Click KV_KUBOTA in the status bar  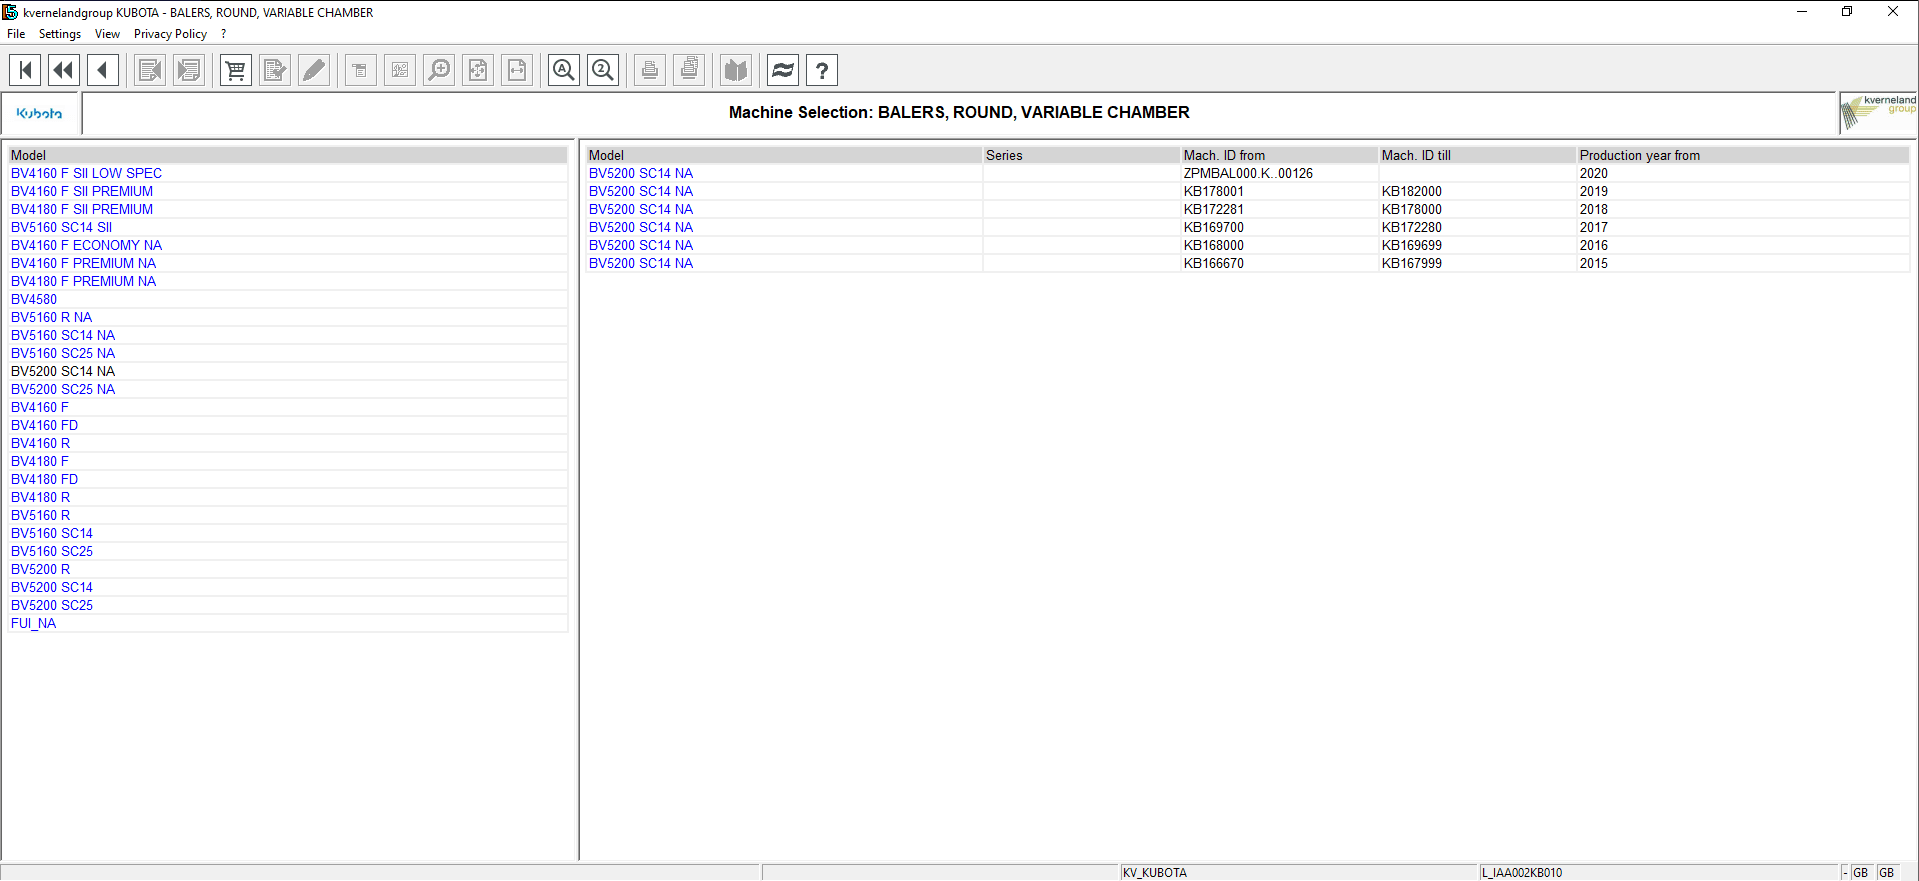pyautogui.click(x=1155, y=873)
